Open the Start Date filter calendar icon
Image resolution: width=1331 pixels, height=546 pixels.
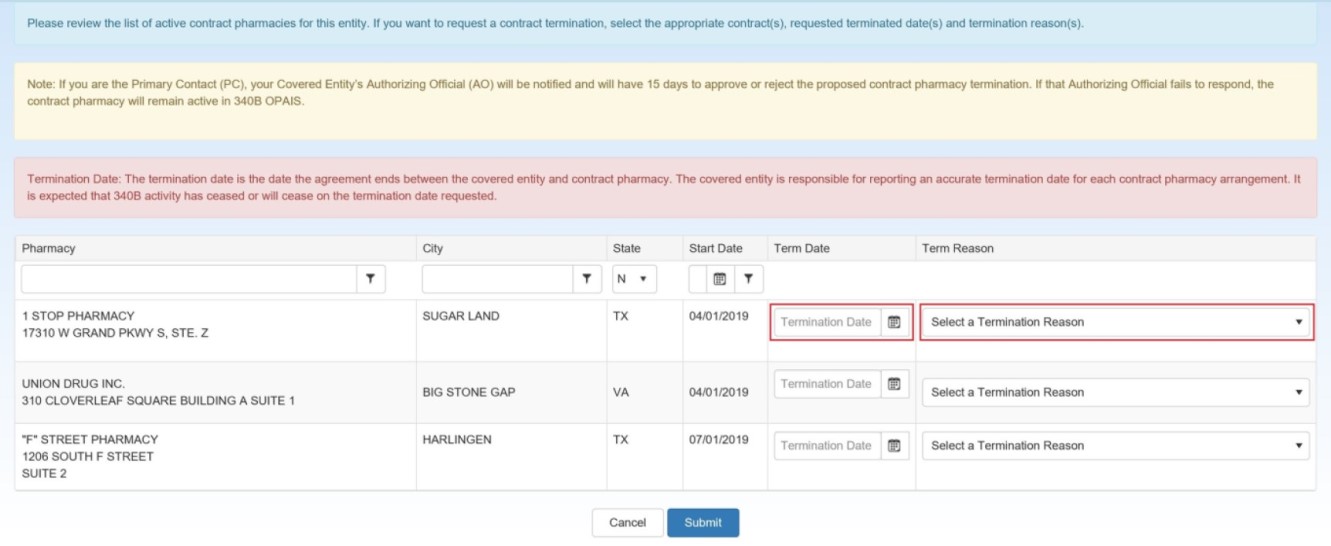pos(719,279)
